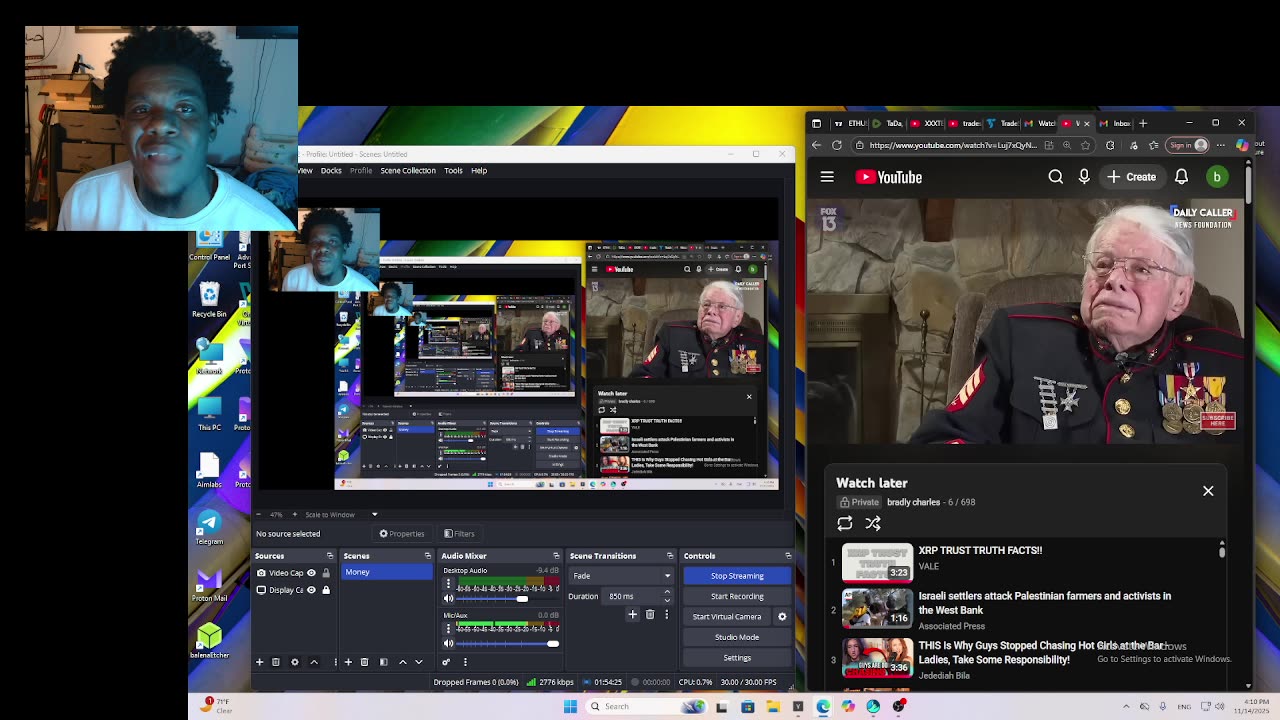The height and width of the screenshot is (720, 1280).
Task: Open the YouTube guide hamburger menu
Action: (827, 177)
